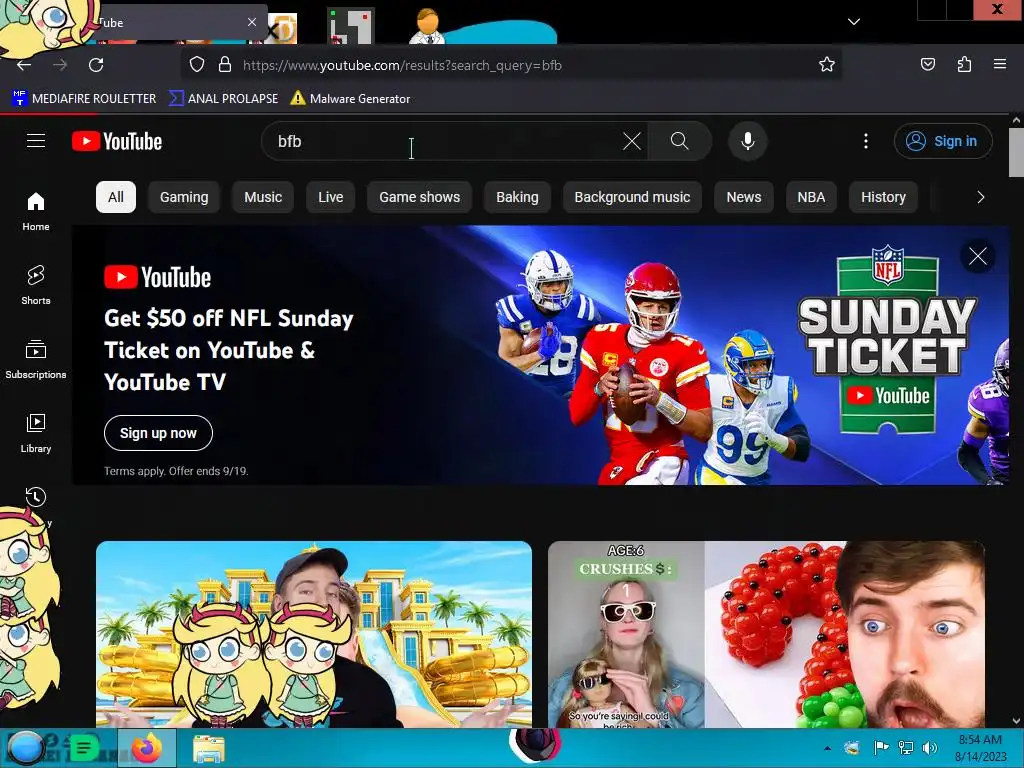Open the YouTube guide hamburger menu
The width and height of the screenshot is (1024, 768).
click(36, 141)
